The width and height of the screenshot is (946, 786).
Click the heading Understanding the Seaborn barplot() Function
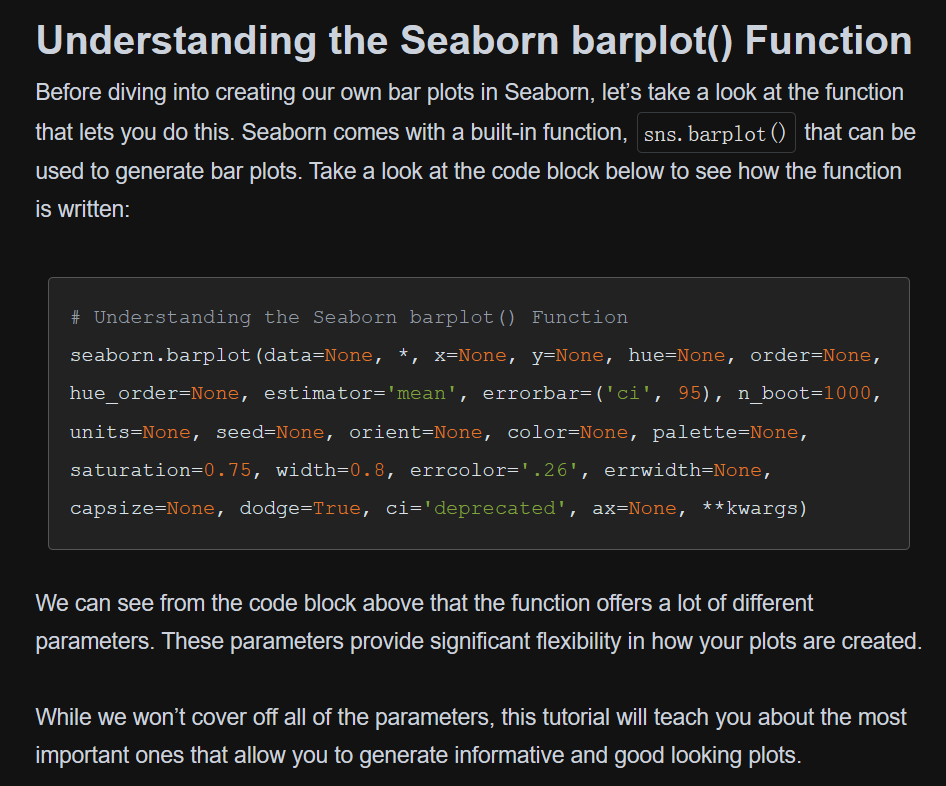pos(473,40)
